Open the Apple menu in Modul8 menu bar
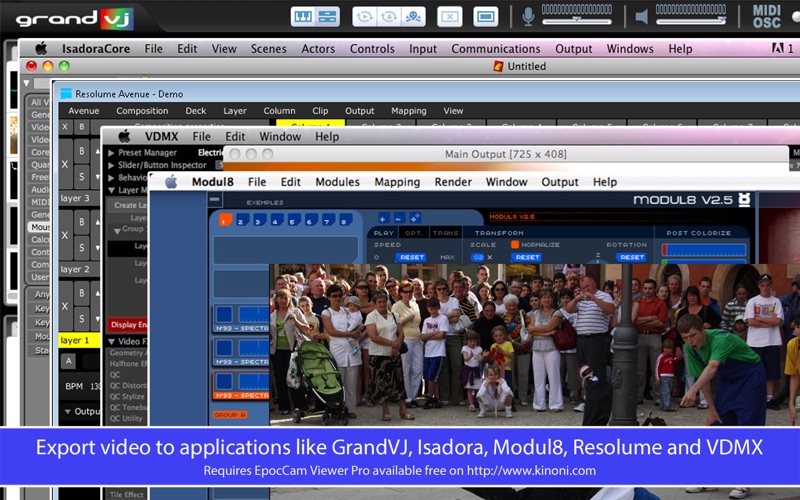The height and width of the screenshot is (500, 800). (171, 182)
